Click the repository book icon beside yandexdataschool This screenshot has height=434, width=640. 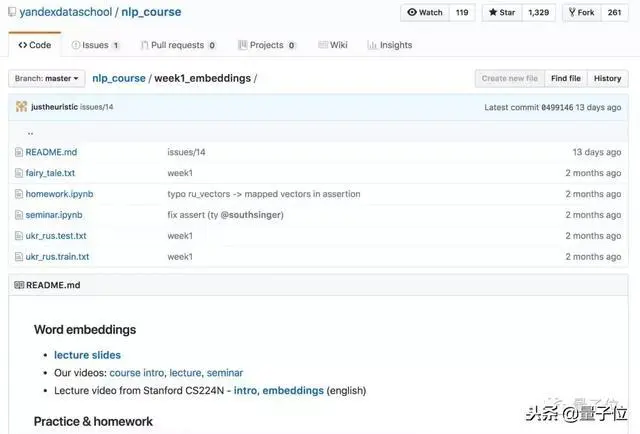pos(12,12)
